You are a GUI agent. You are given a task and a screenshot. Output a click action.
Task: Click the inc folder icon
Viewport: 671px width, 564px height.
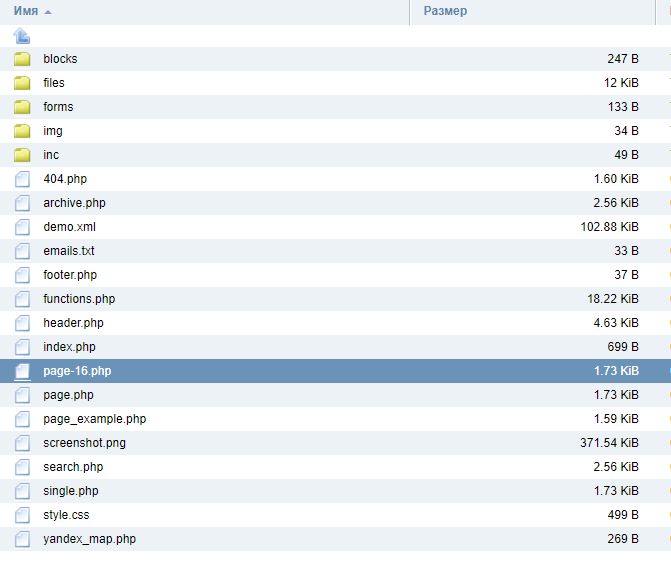point(22,155)
